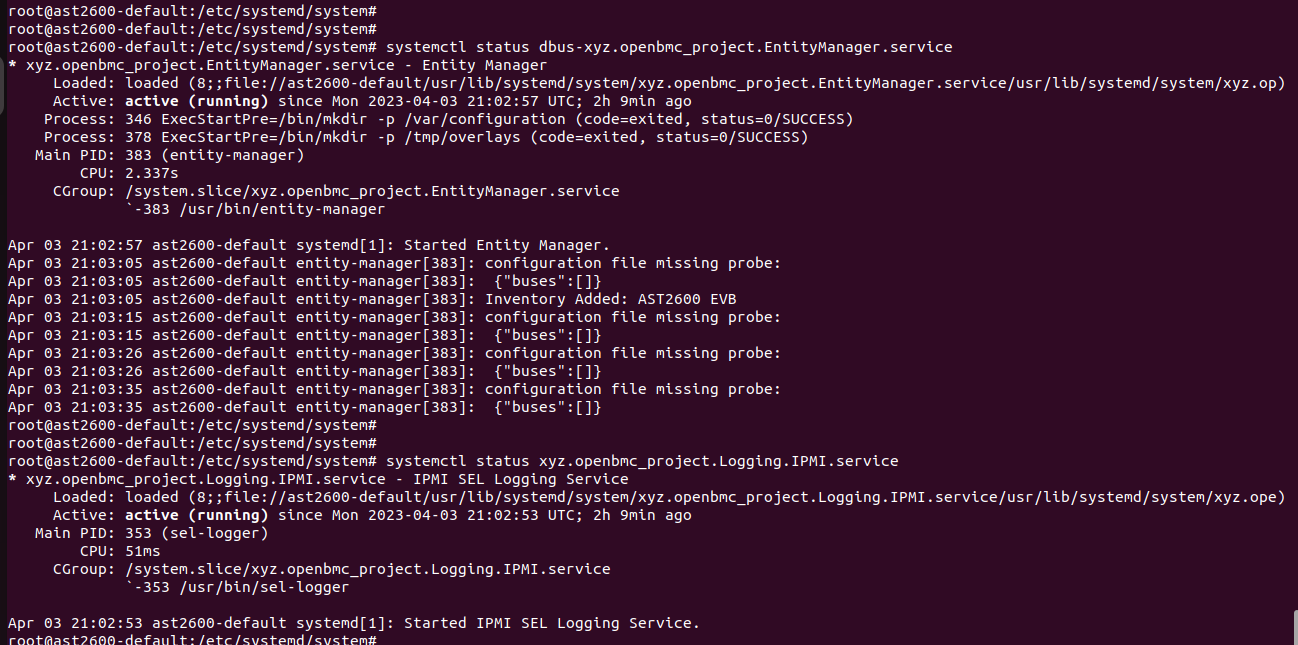This screenshot has width=1298, height=645.
Task: Click the 21:03:26 'configuration file missing probe' line
Action: tap(632, 353)
